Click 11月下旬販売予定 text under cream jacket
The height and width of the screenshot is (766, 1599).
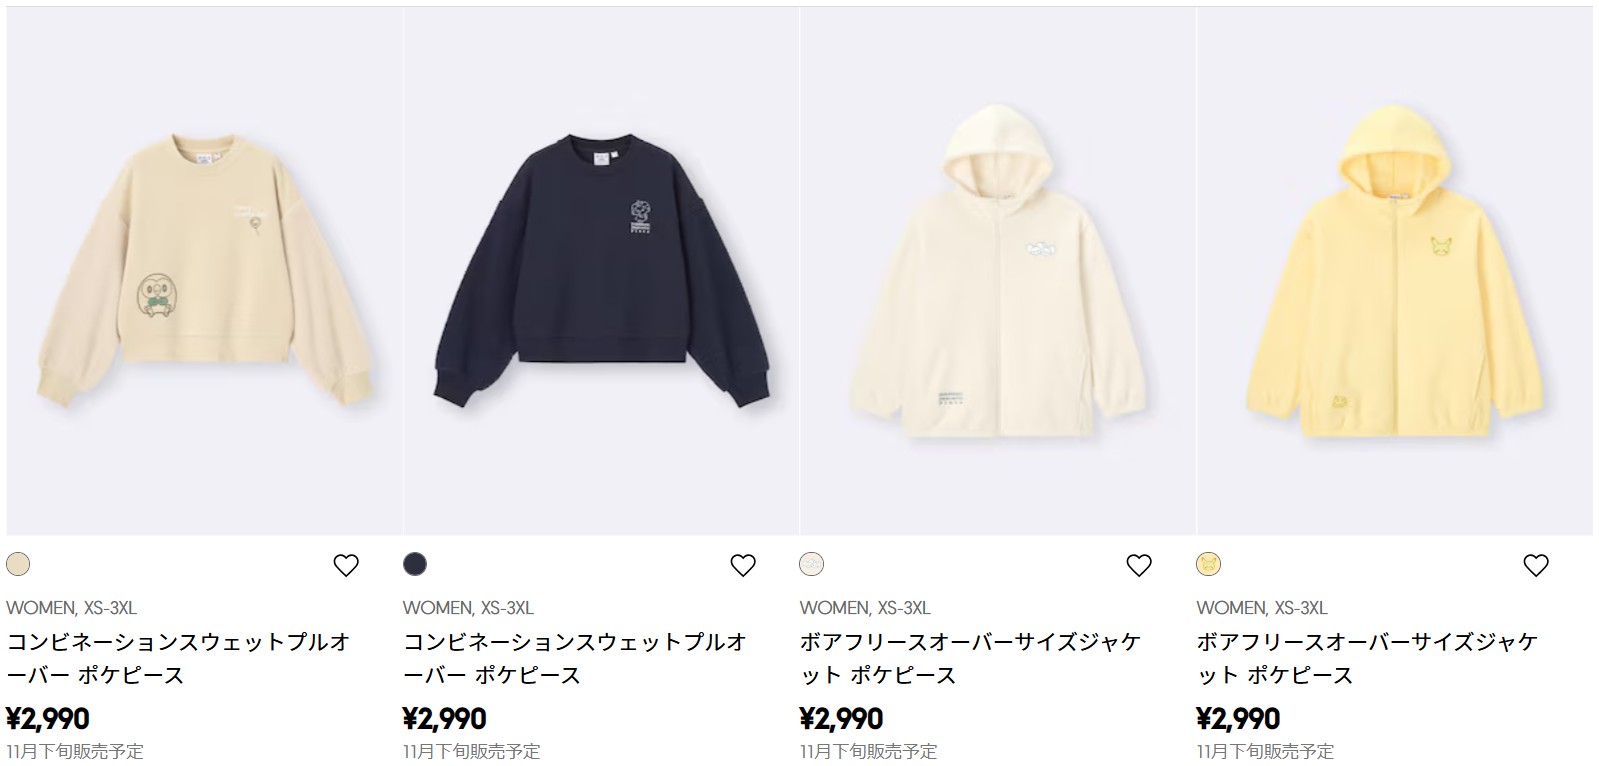pyautogui.click(x=869, y=751)
